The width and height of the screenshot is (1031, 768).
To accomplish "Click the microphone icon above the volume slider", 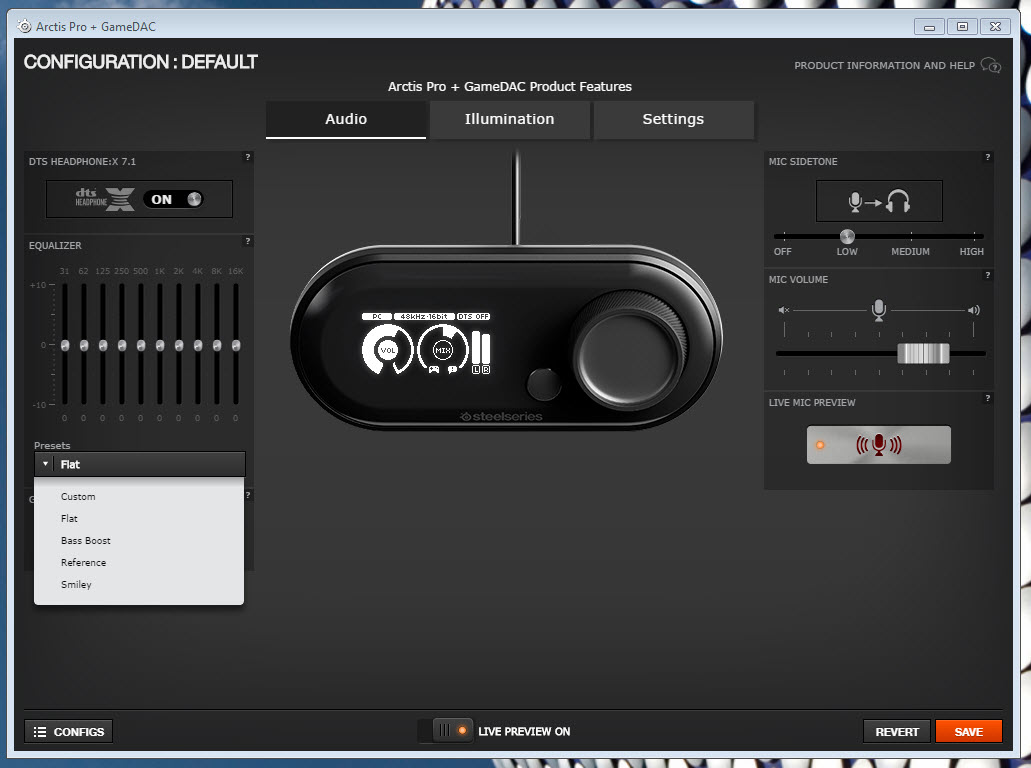I will (878, 309).
